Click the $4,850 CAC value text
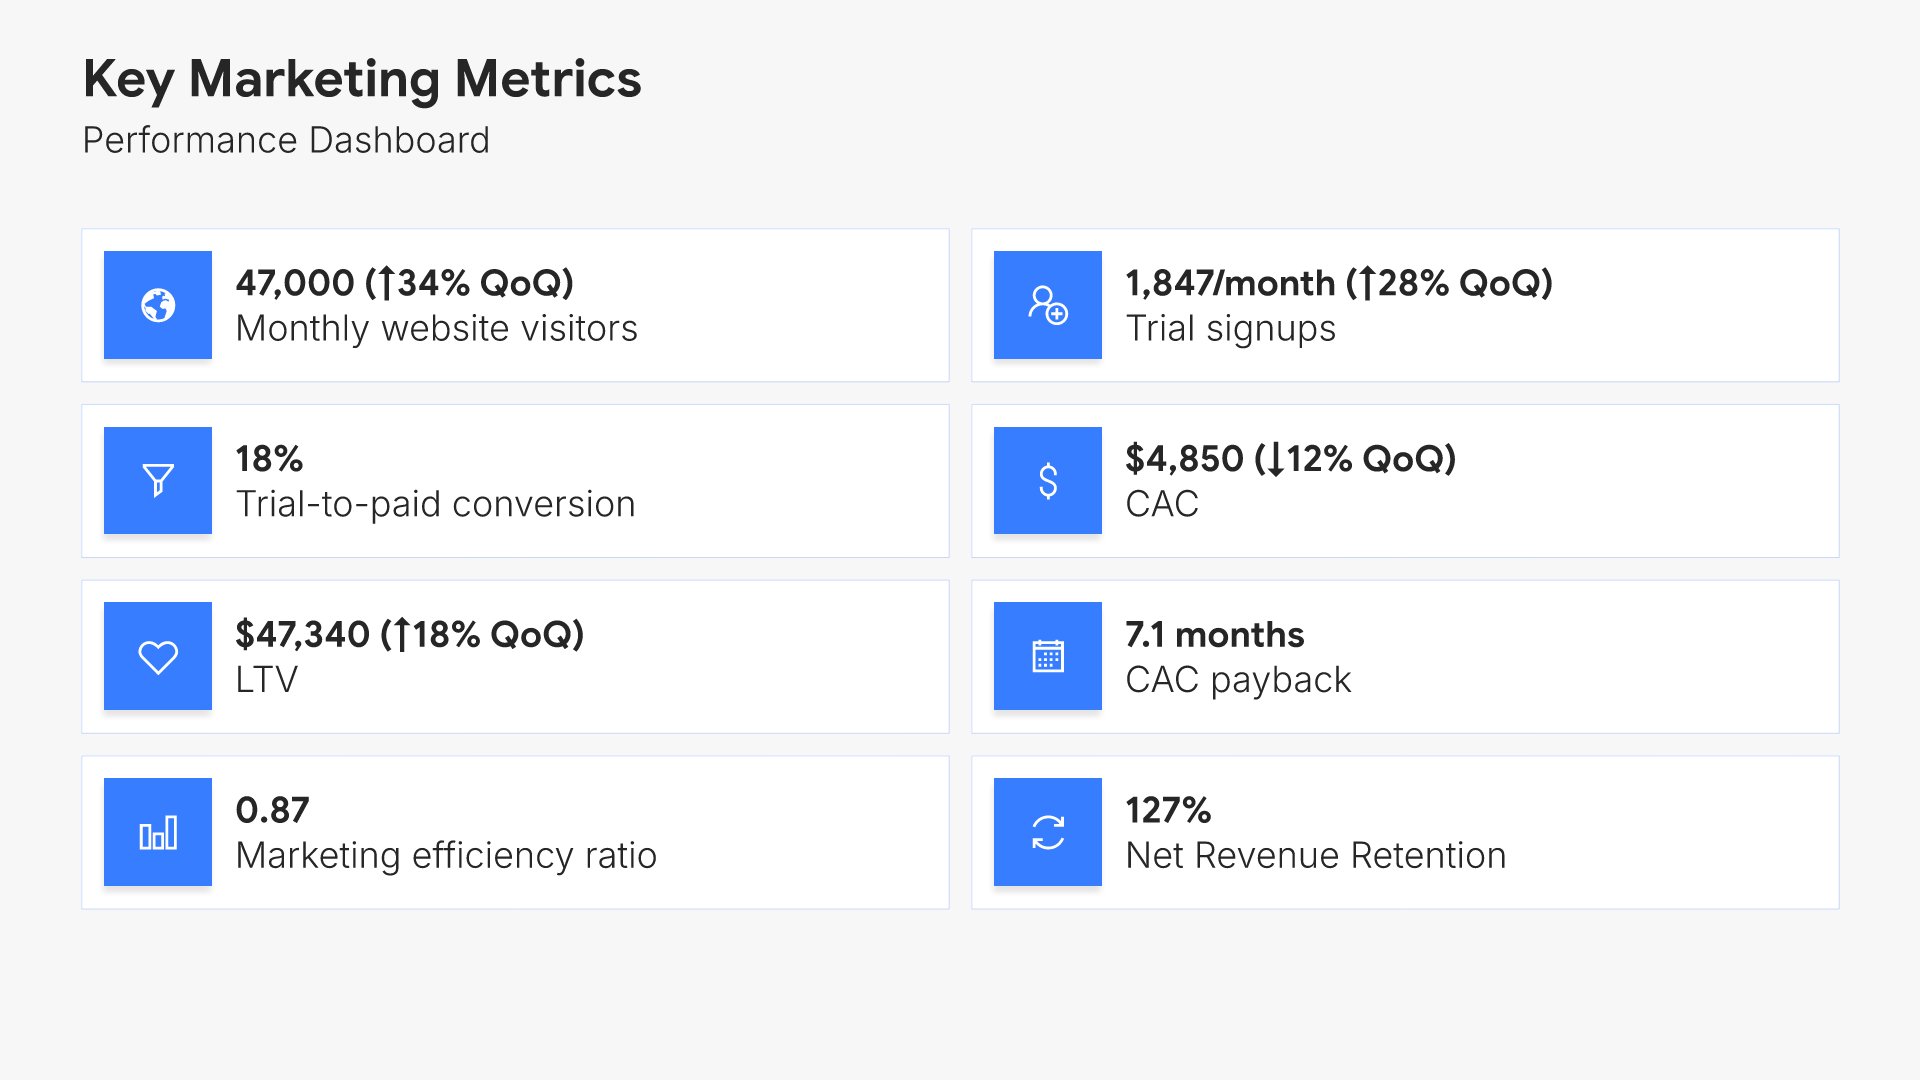Image resolution: width=1920 pixels, height=1080 pixels. coord(1290,459)
